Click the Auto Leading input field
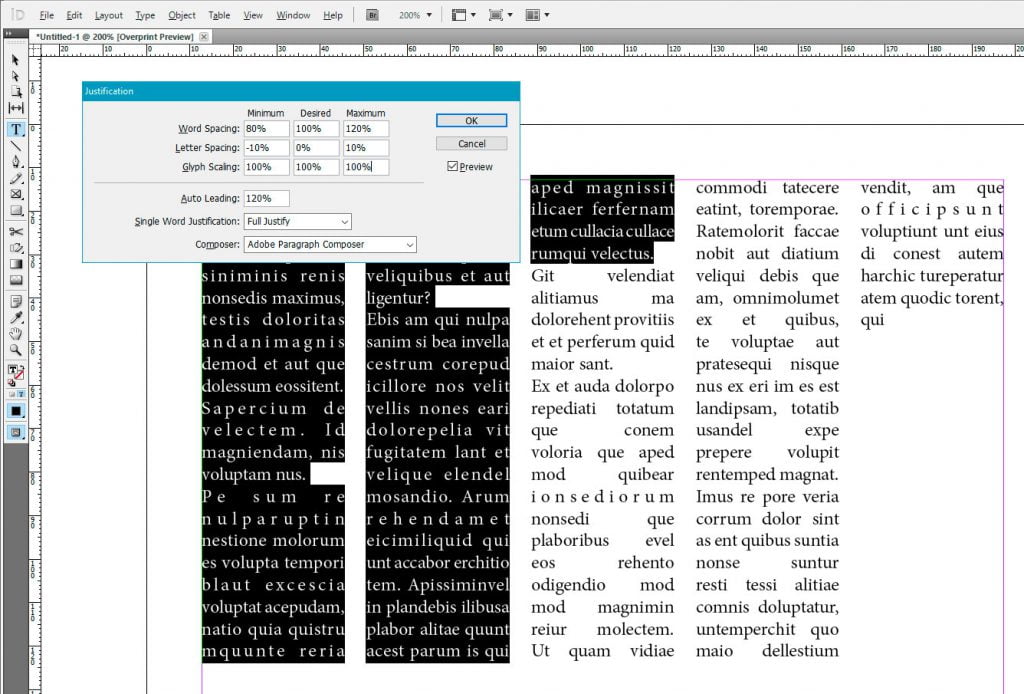This screenshot has height=694, width=1024. 266,198
